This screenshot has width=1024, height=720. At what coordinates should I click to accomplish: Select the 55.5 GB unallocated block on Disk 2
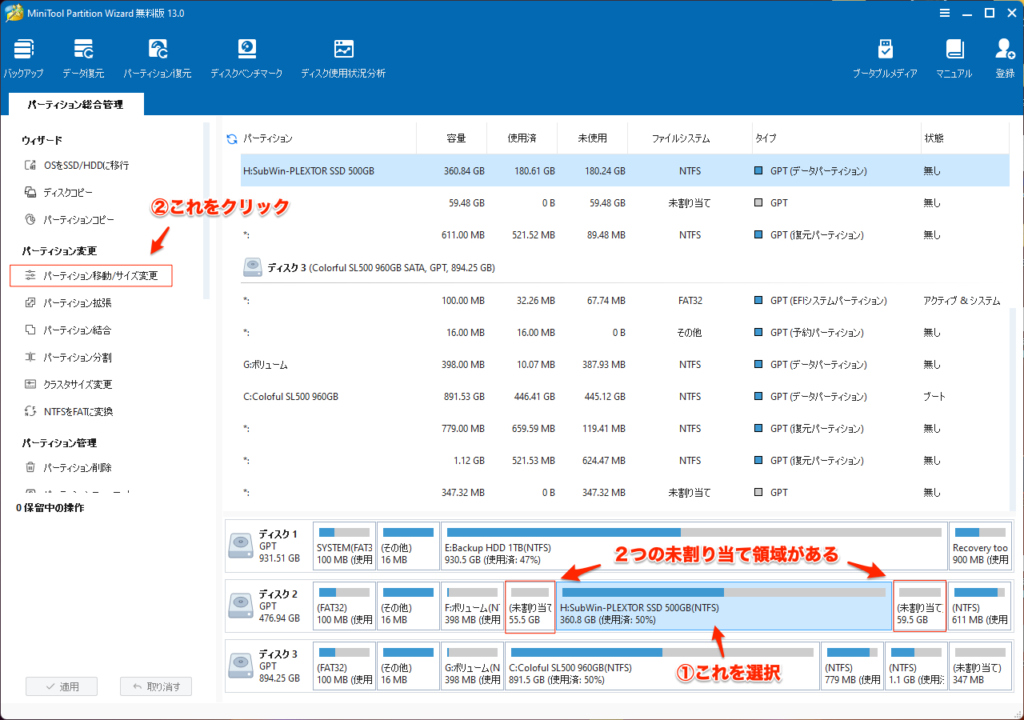point(530,607)
